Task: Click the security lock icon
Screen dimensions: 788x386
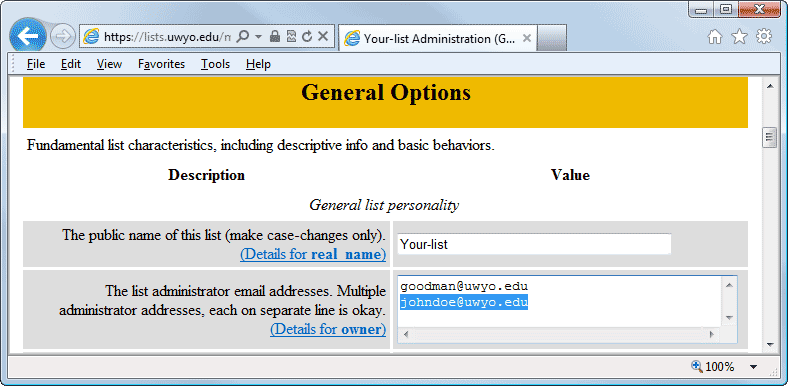Action: tap(274, 36)
